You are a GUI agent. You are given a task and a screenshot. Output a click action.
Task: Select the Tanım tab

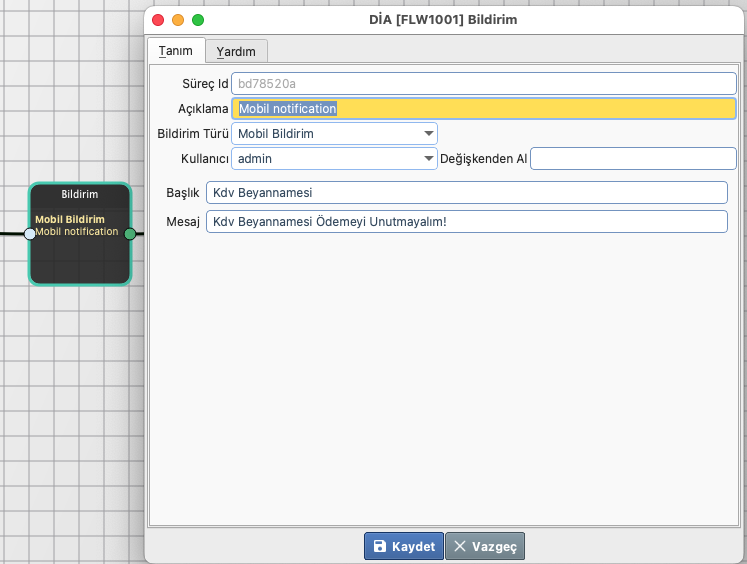(x=176, y=51)
